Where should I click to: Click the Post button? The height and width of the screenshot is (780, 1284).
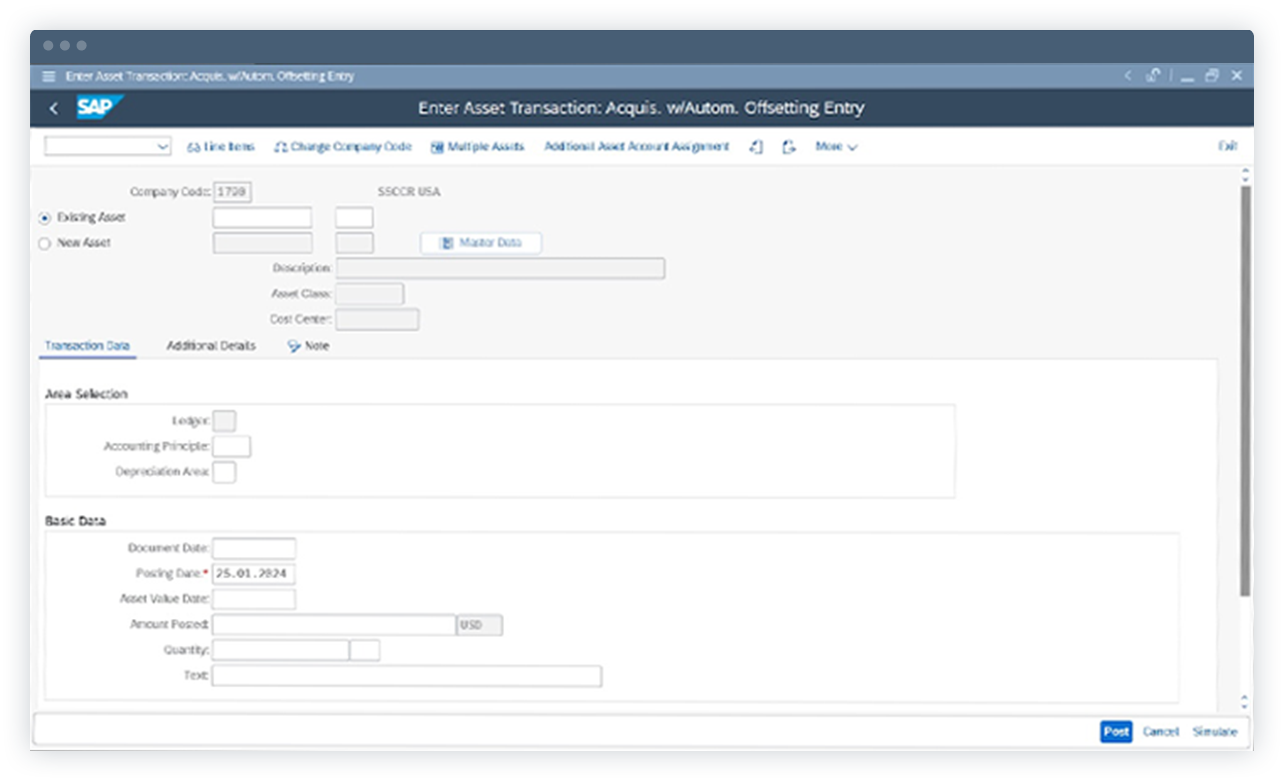tap(1115, 731)
